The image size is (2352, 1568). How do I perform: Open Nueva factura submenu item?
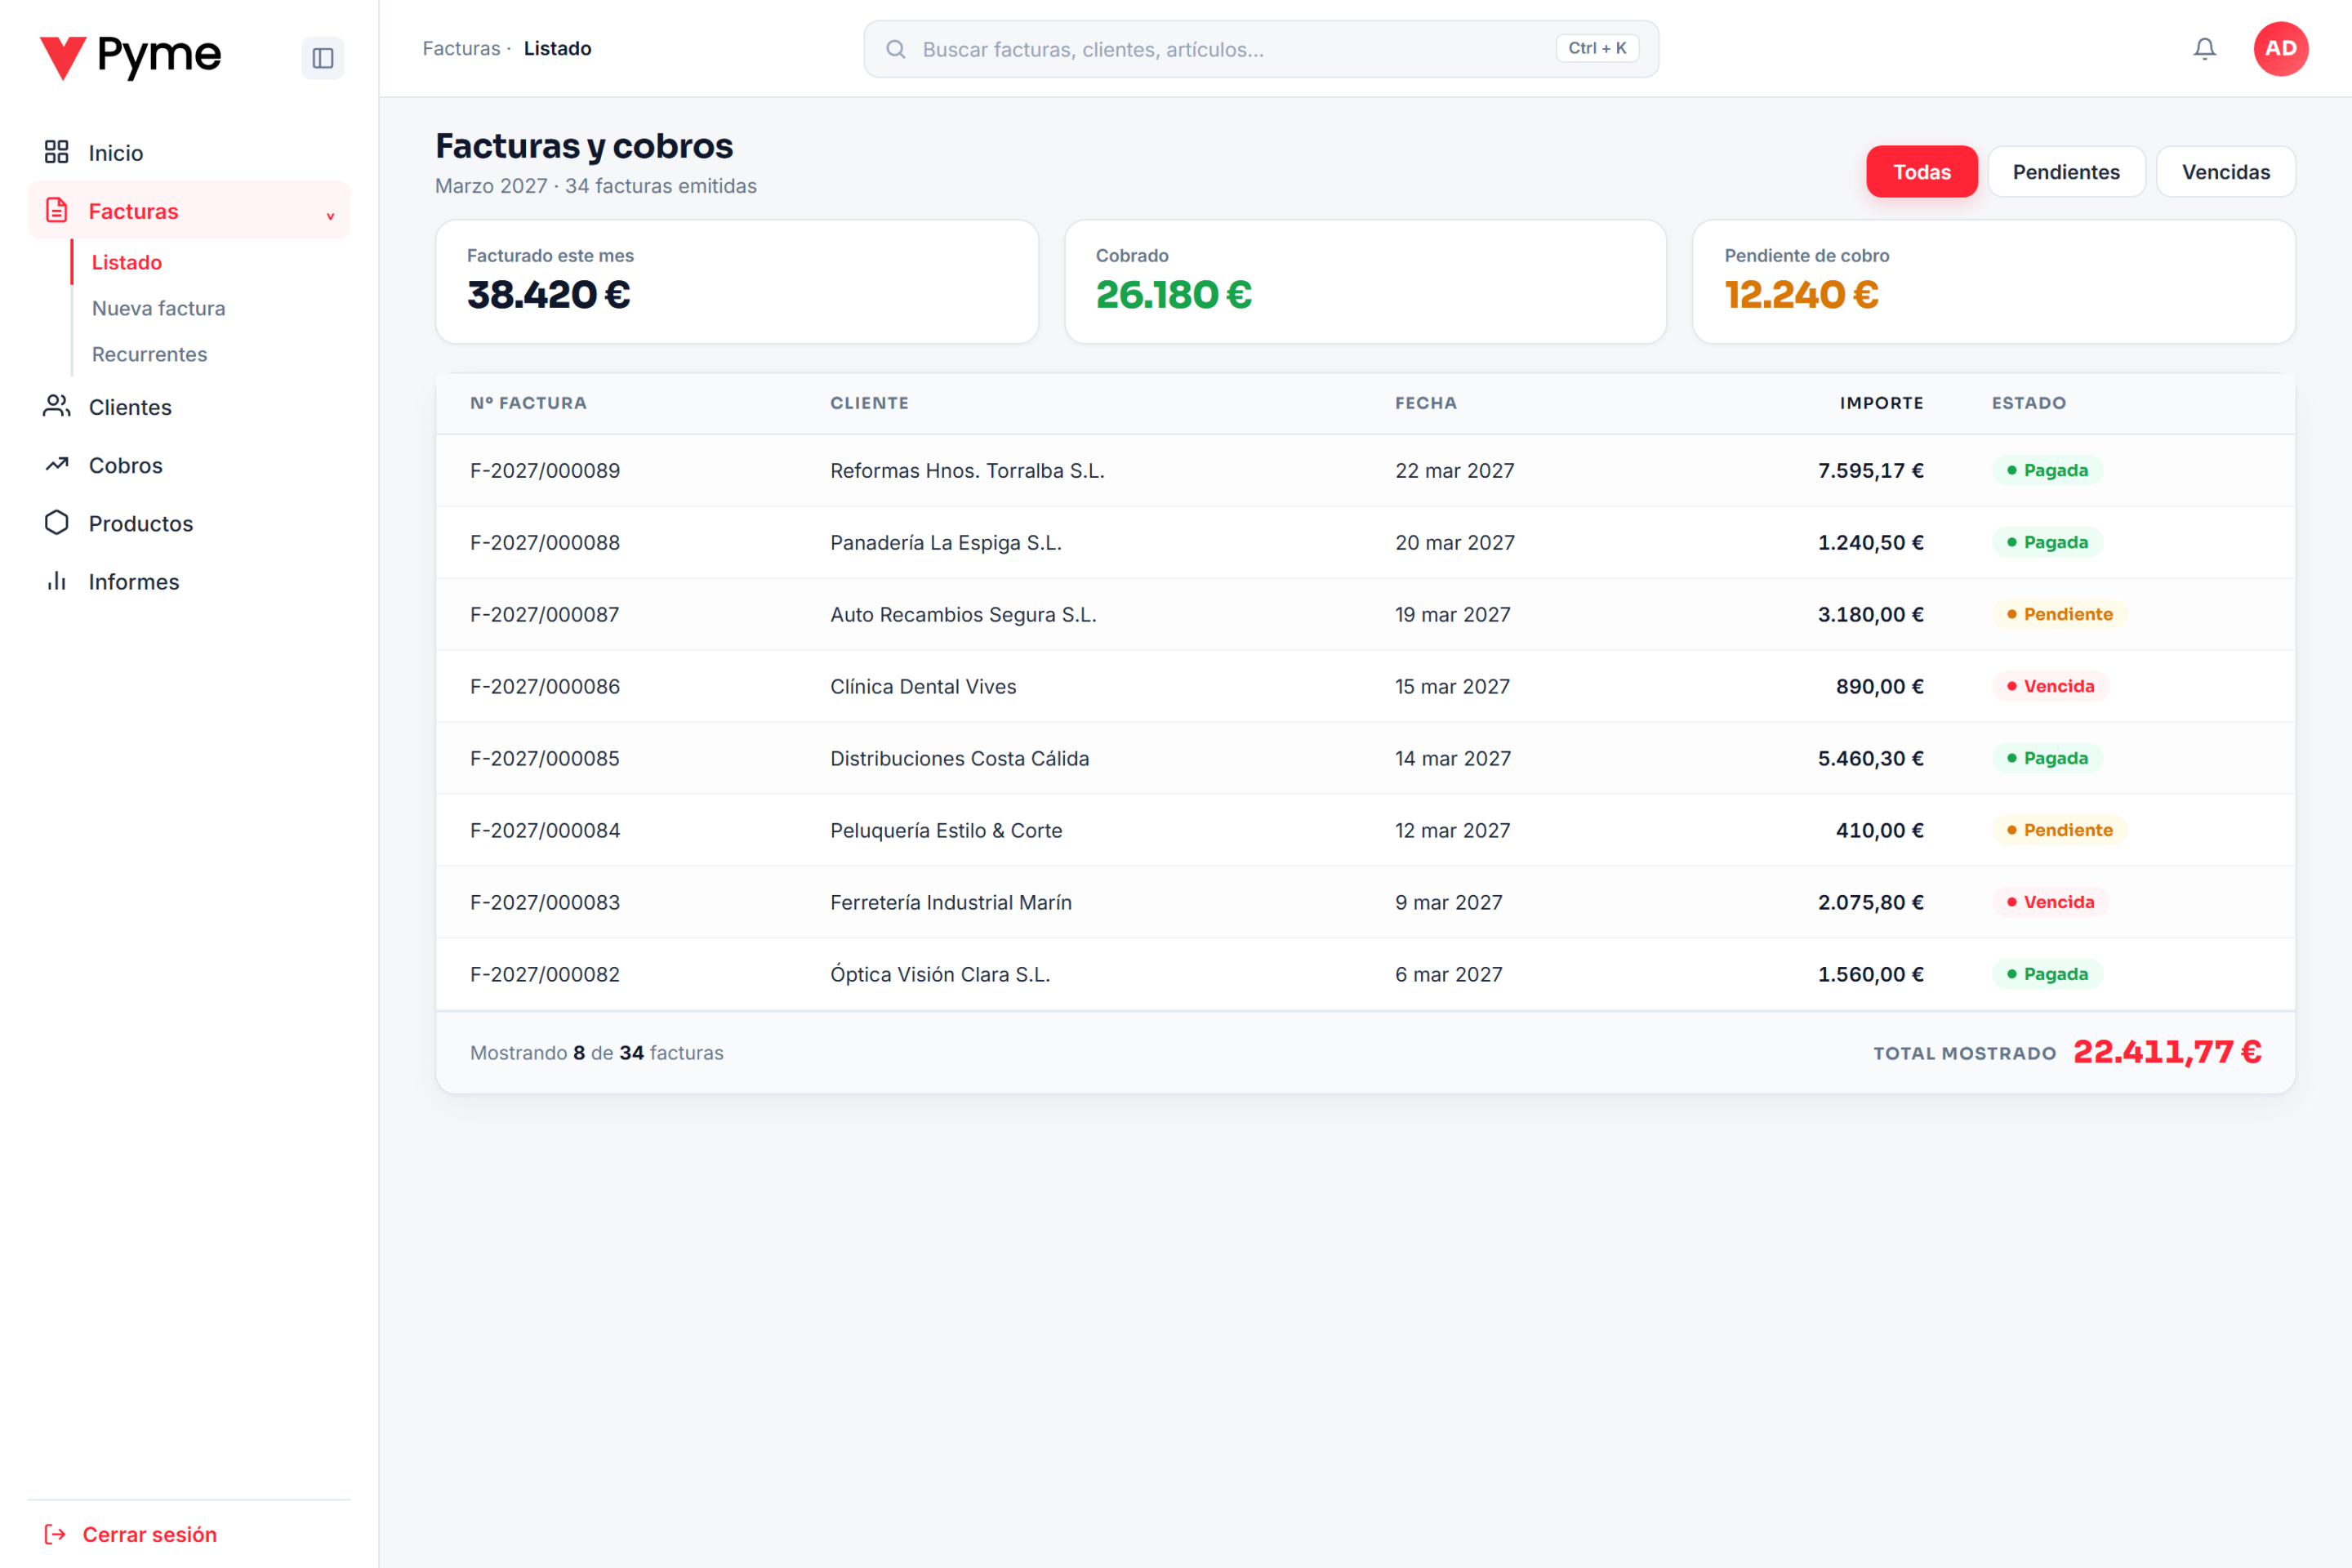pyautogui.click(x=158, y=308)
